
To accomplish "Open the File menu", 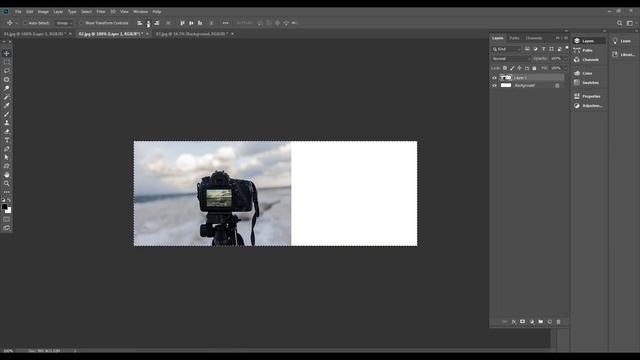I will point(18,12).
